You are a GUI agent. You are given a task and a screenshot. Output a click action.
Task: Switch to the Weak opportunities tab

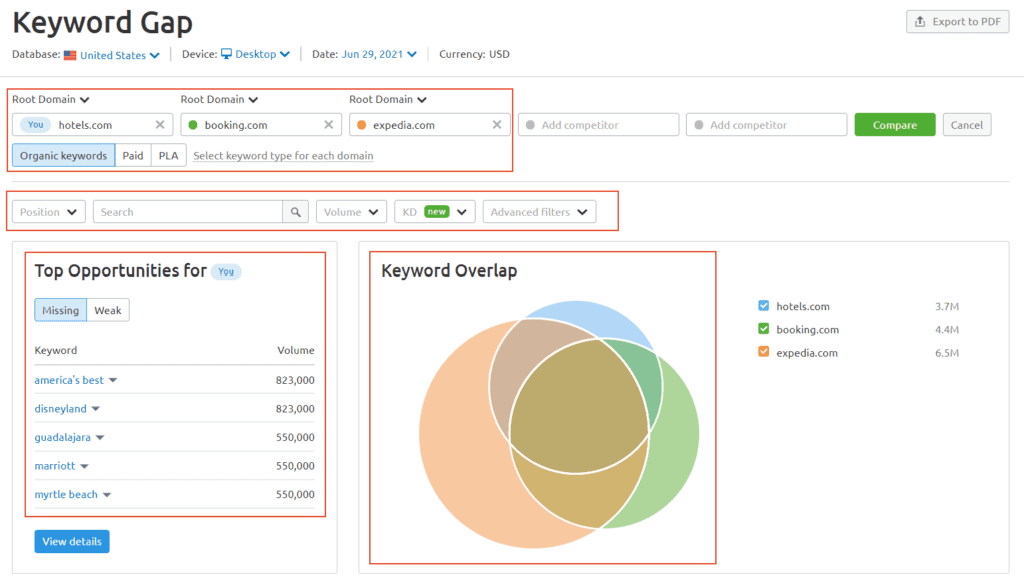108,310
